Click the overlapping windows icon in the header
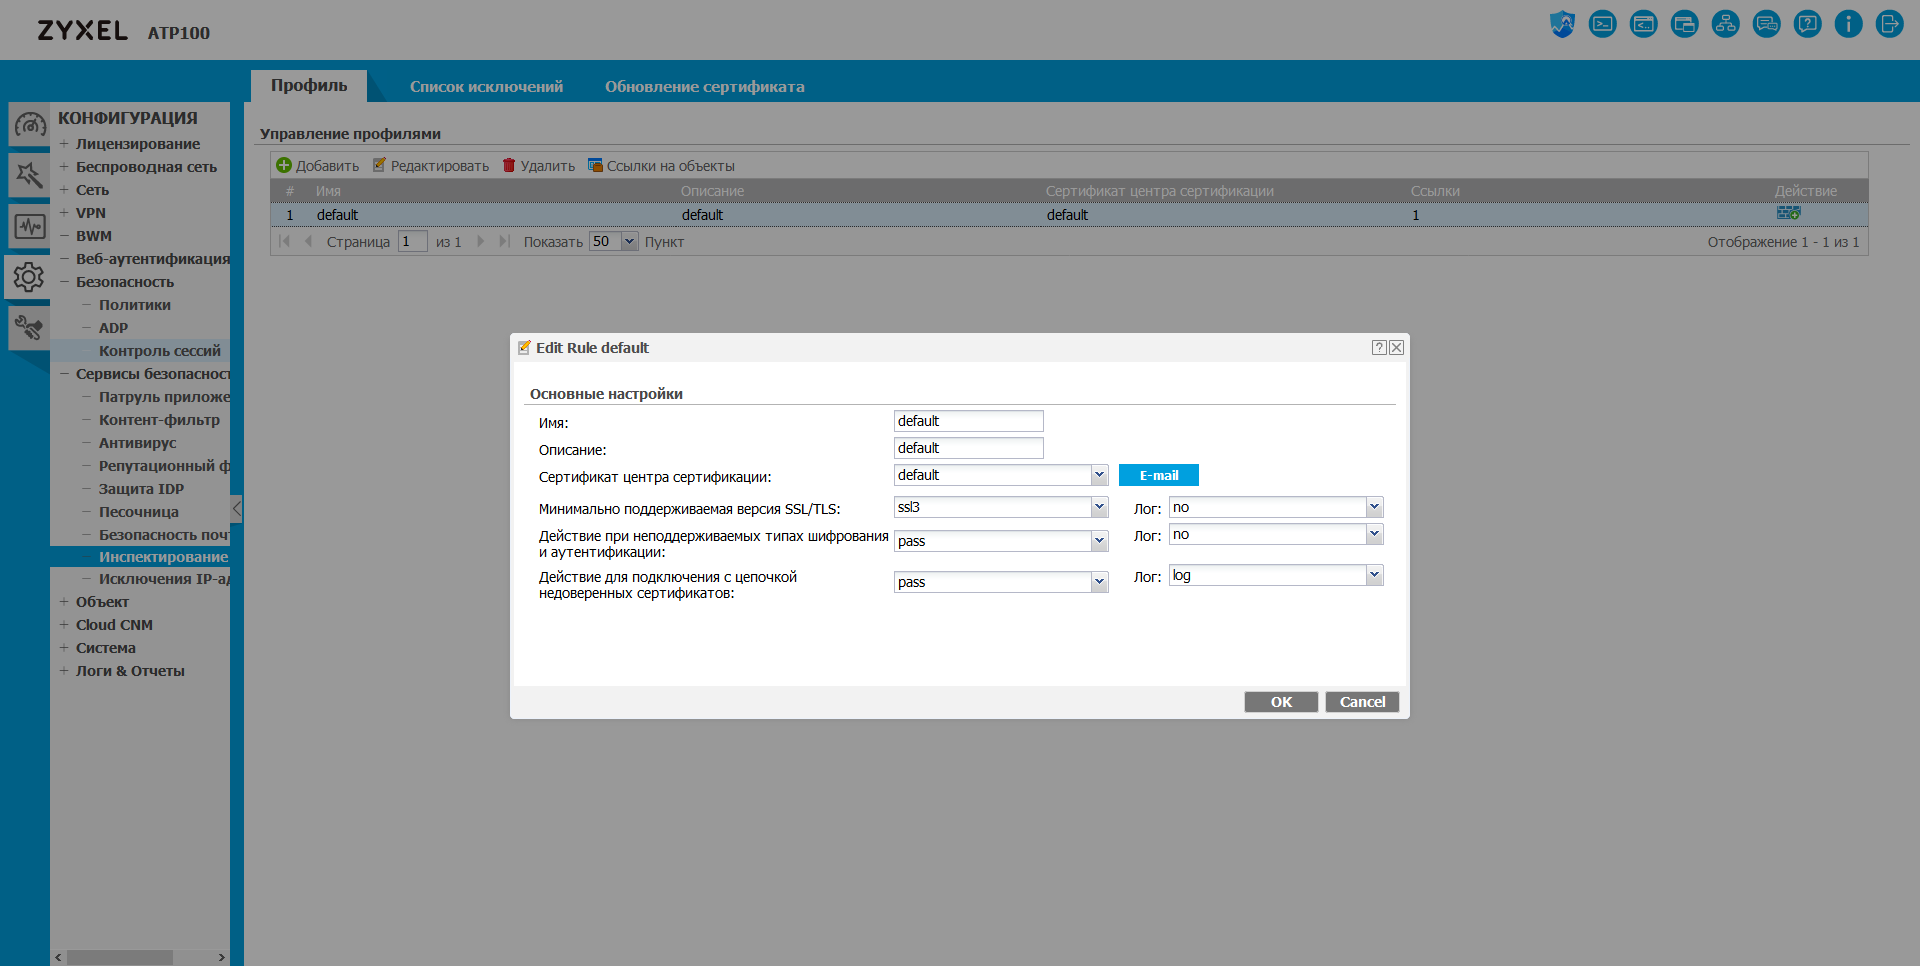 (1685, 24)
